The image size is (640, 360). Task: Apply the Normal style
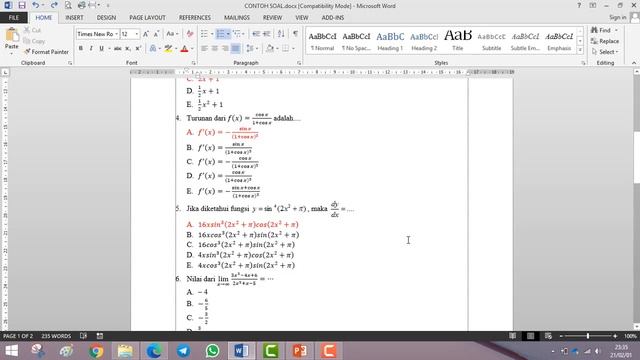pyautogui.click(x=322, y=41)
